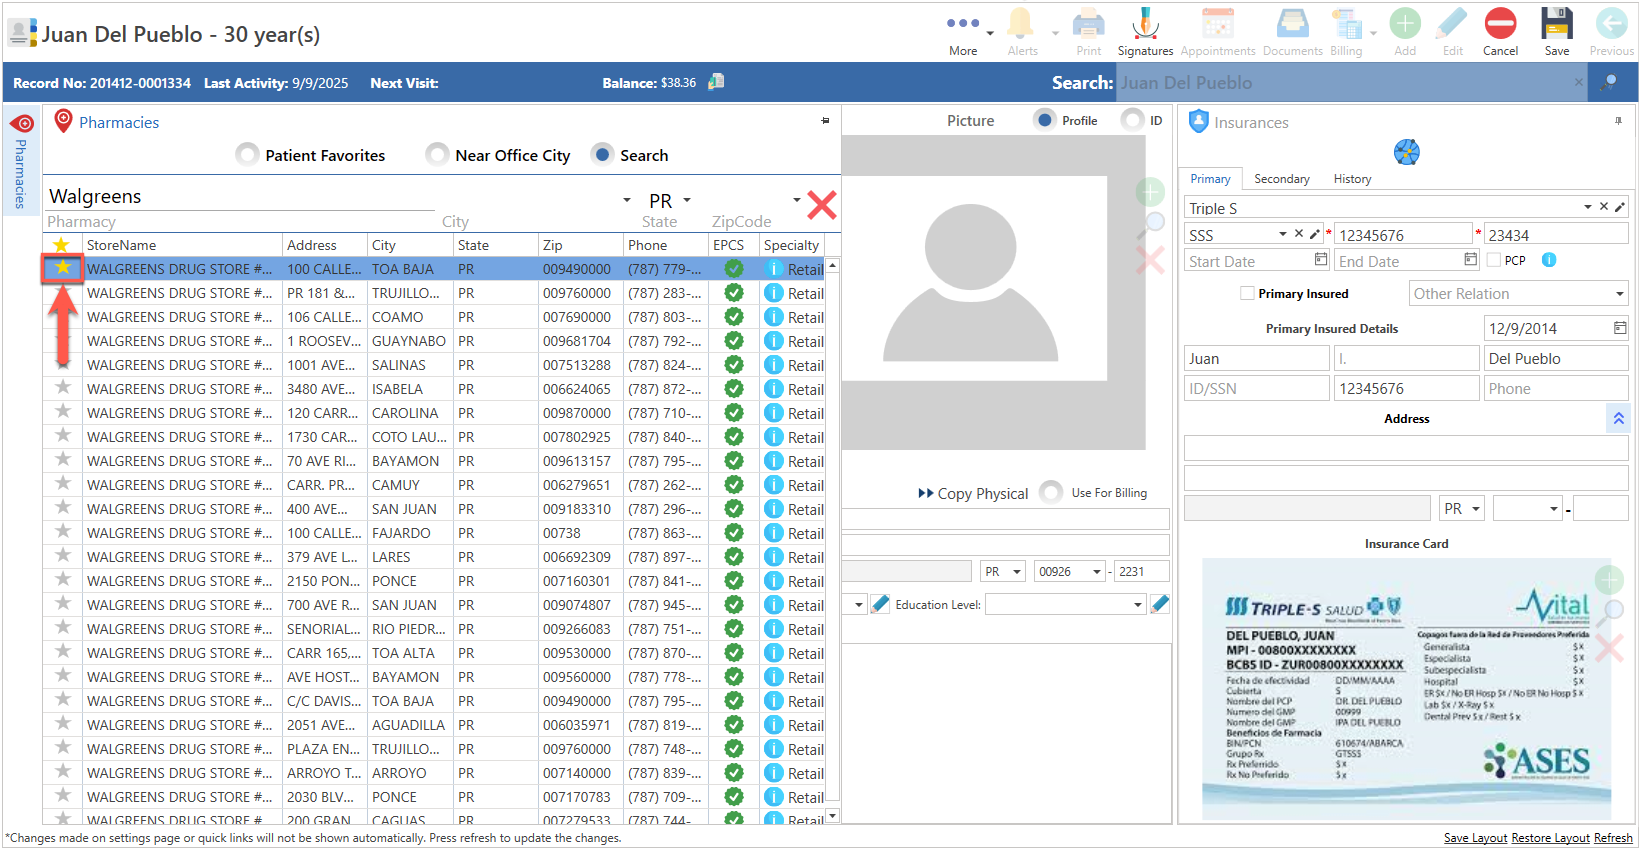Click Restore Layout link

pyautogui.click(x=1550, y=838)
